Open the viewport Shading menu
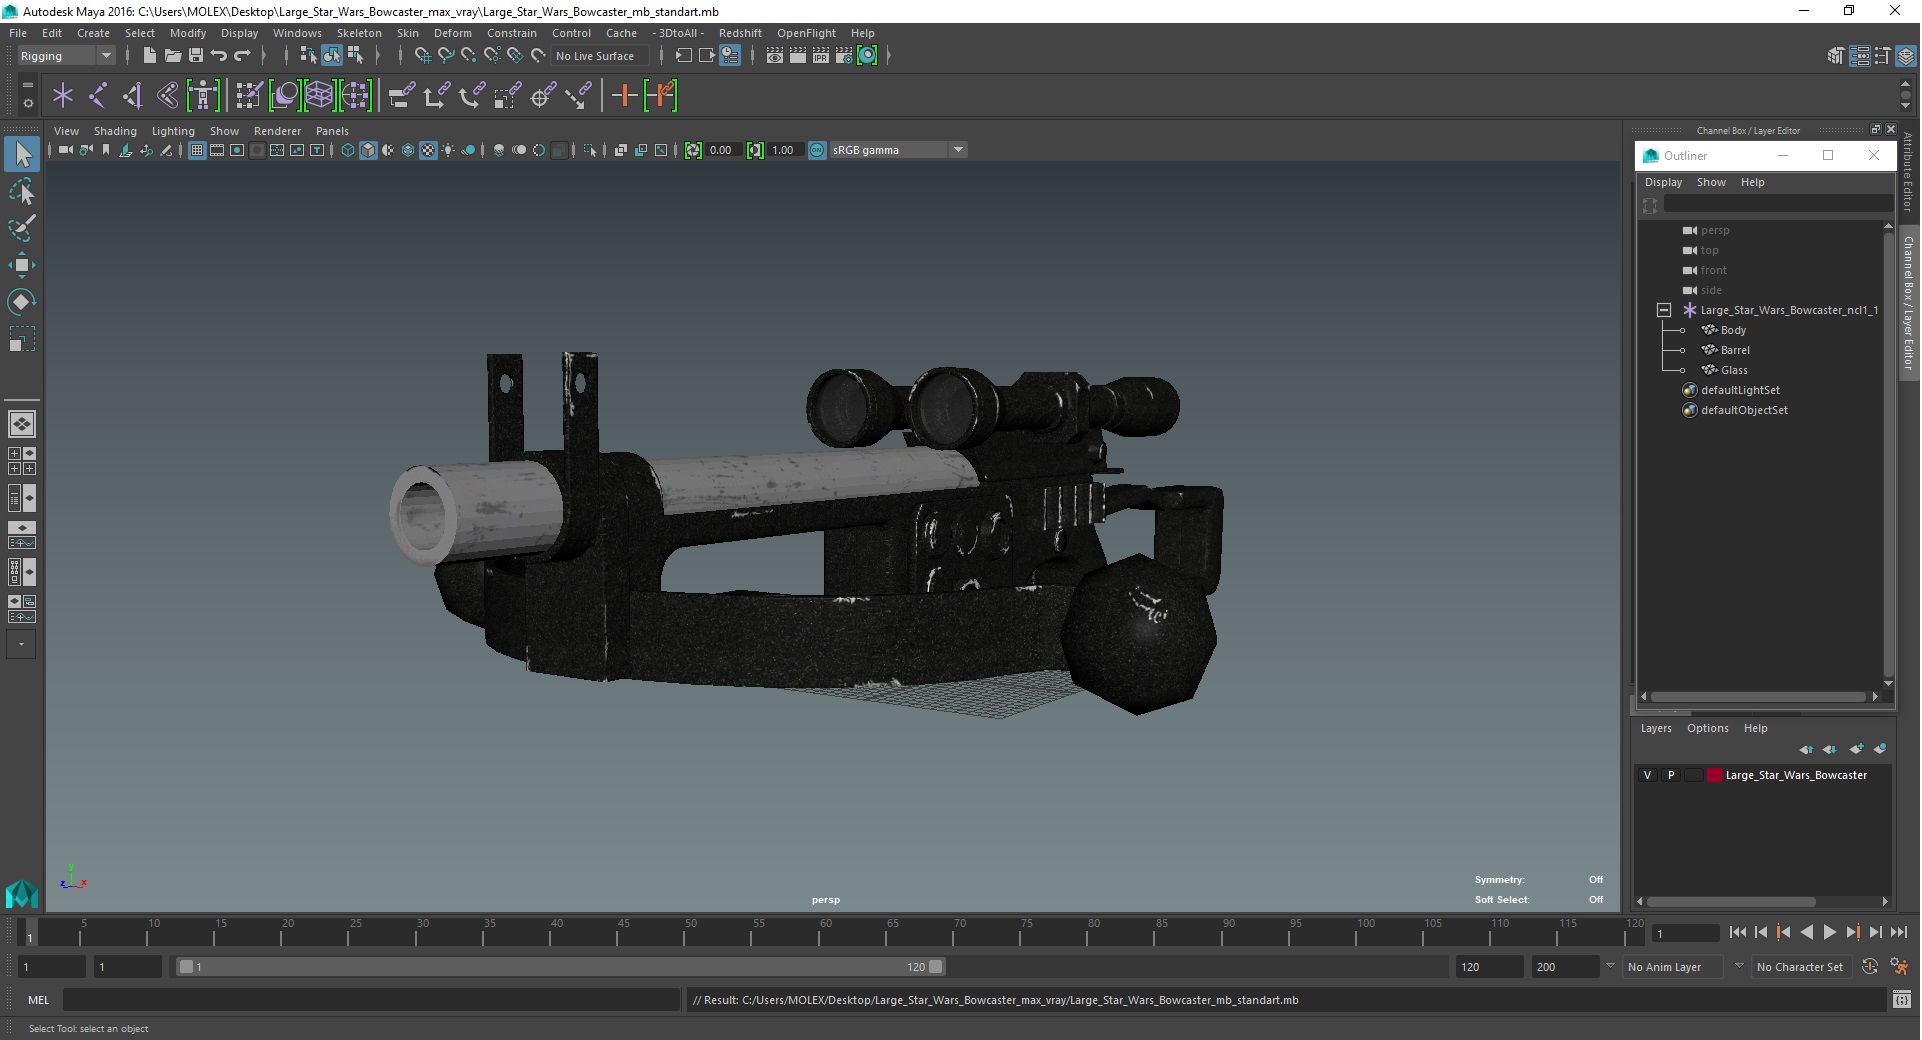Image resolution: width=1922 pixels, height=1040 pixels. [x=115, y=131]
